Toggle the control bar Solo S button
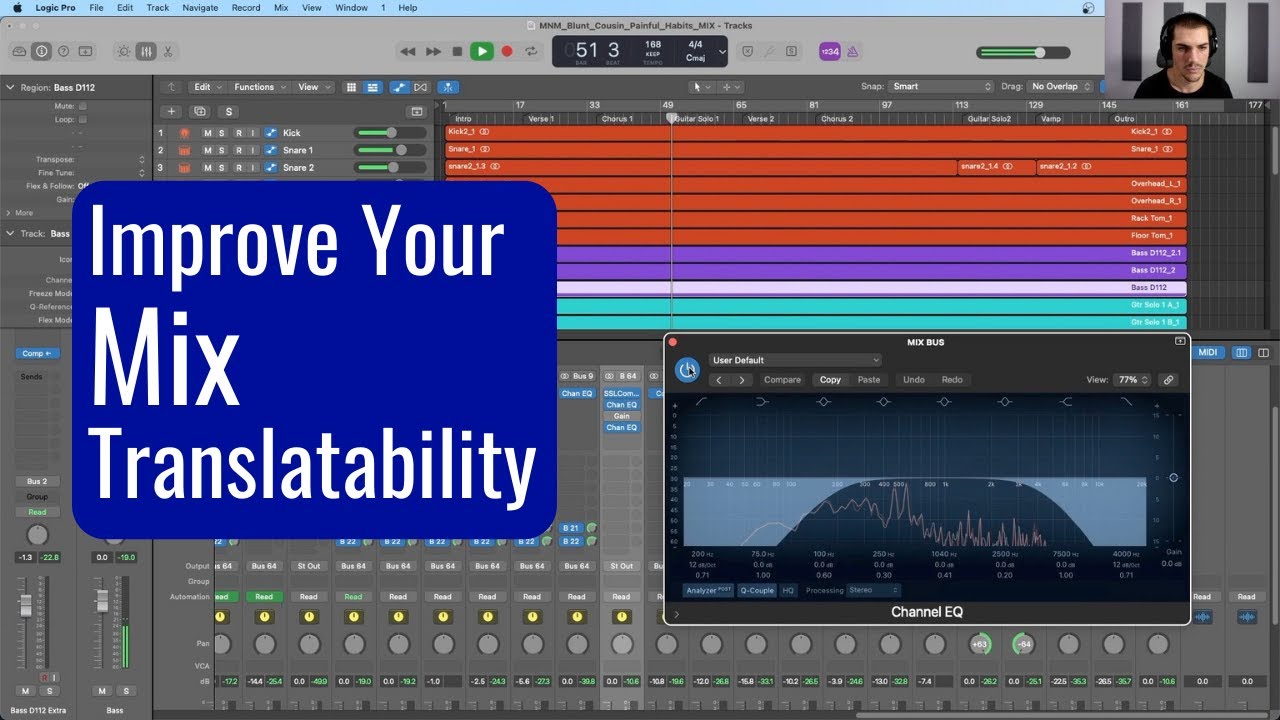 coord(791,51)
